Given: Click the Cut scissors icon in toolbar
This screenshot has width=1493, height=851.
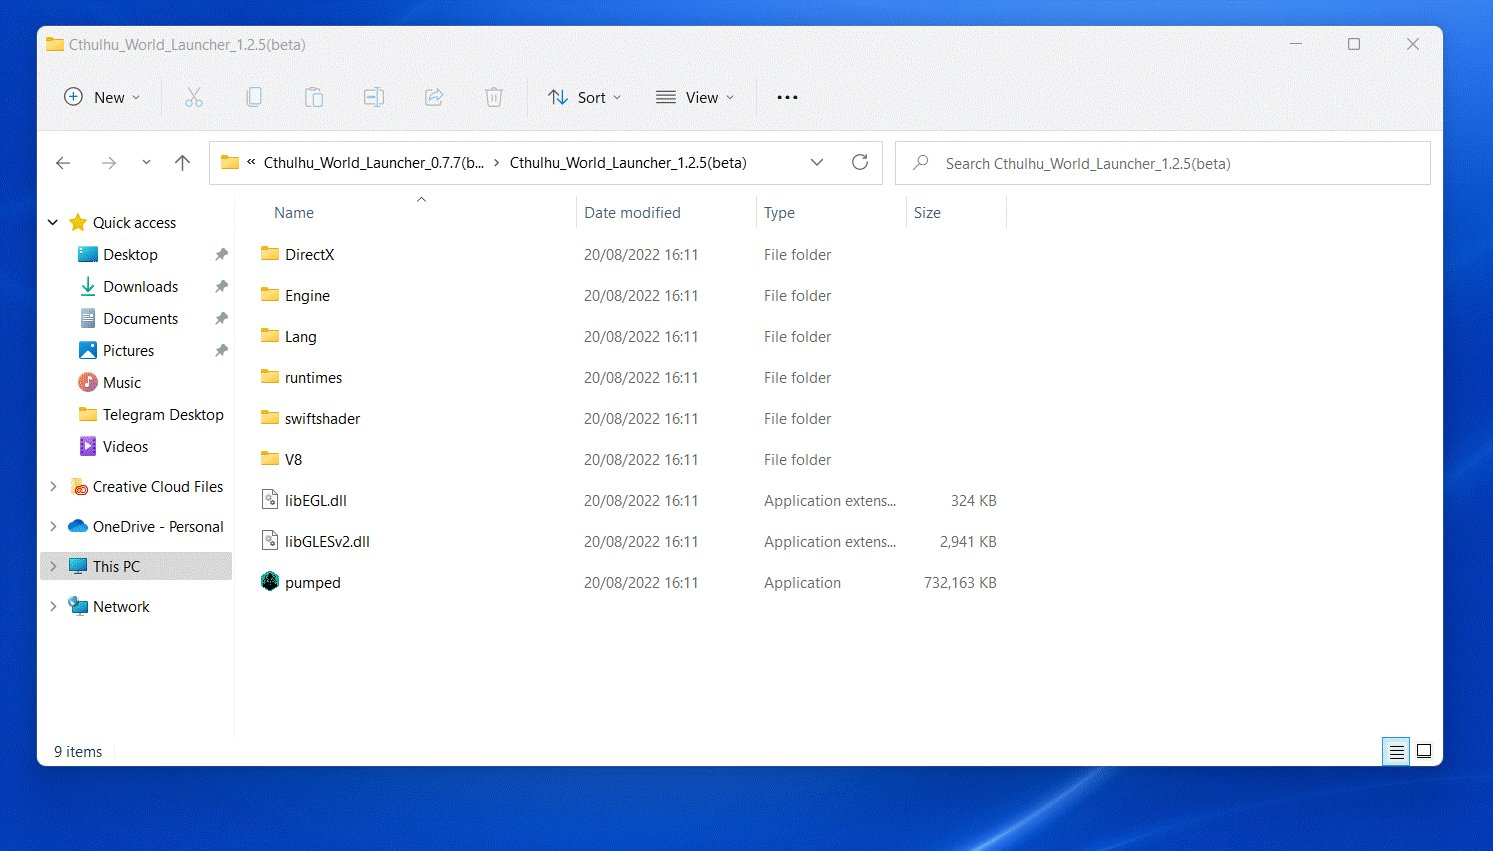Looking at the screenshot, I should [x=194, y=97].
